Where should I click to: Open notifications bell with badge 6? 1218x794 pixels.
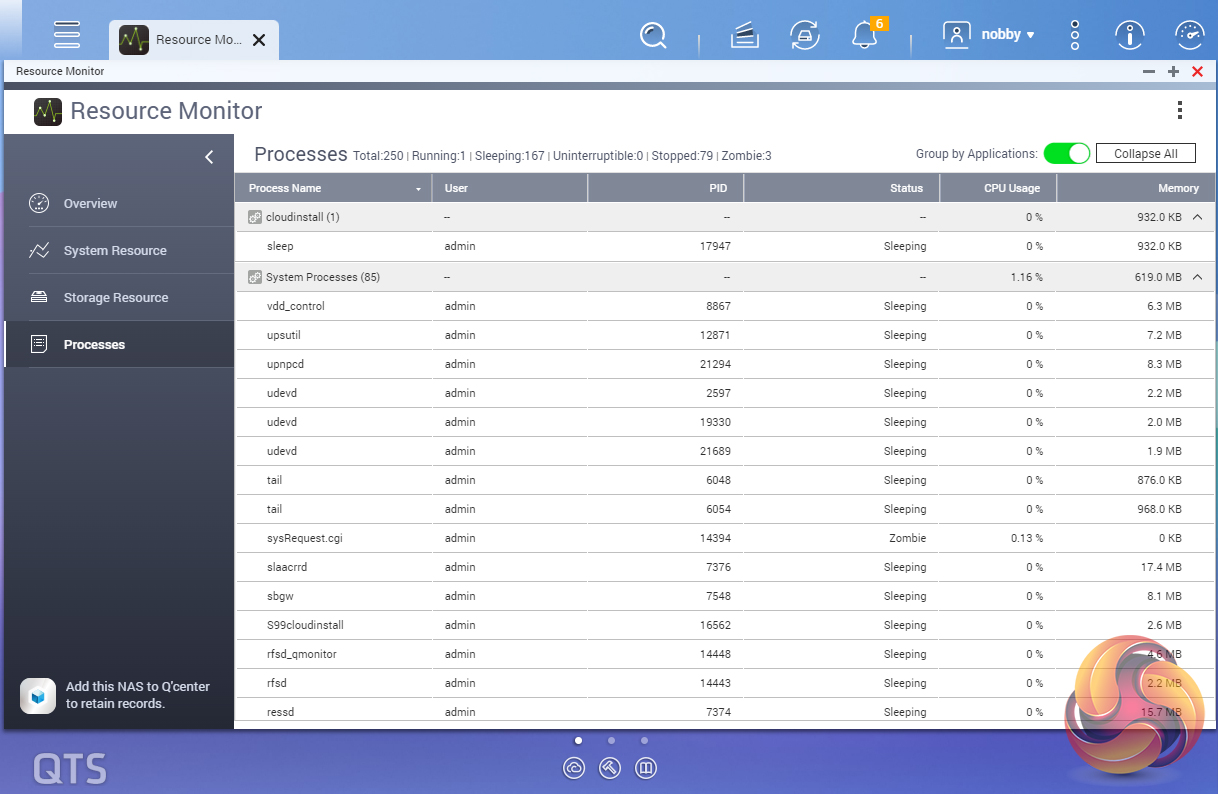tap(864, 36)
